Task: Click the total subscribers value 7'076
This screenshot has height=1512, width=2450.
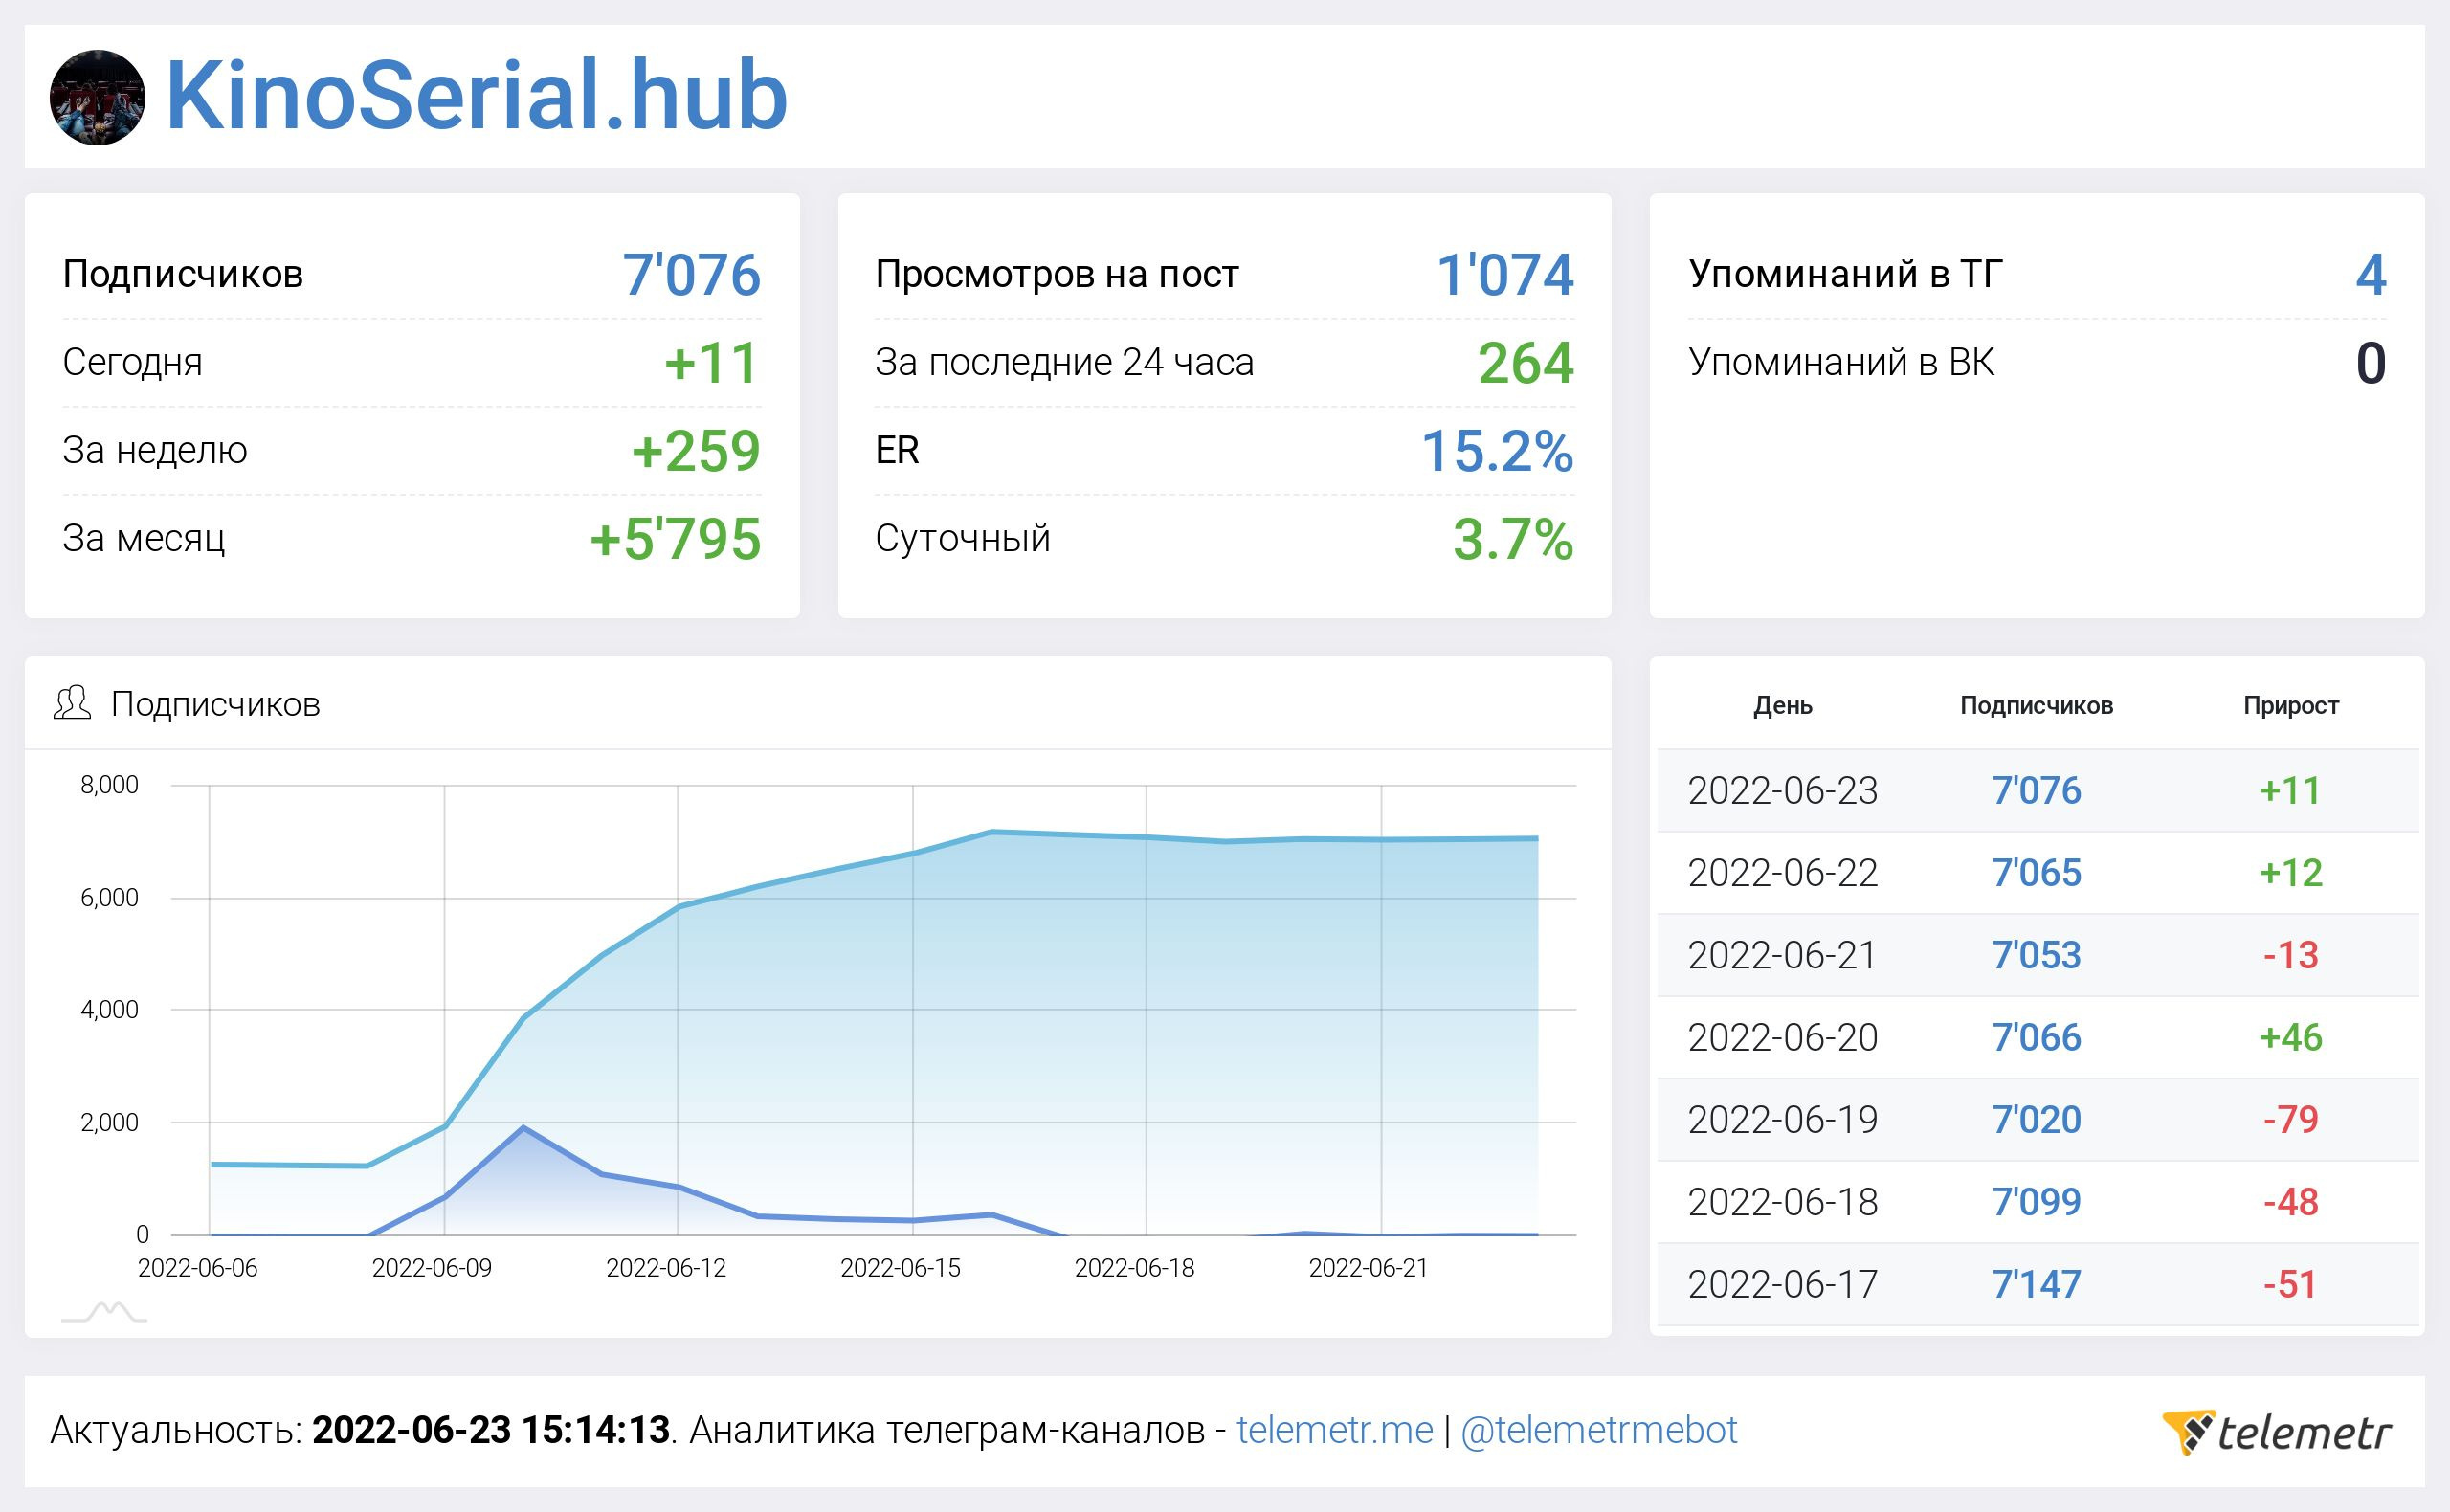Action: pos(691,275)
